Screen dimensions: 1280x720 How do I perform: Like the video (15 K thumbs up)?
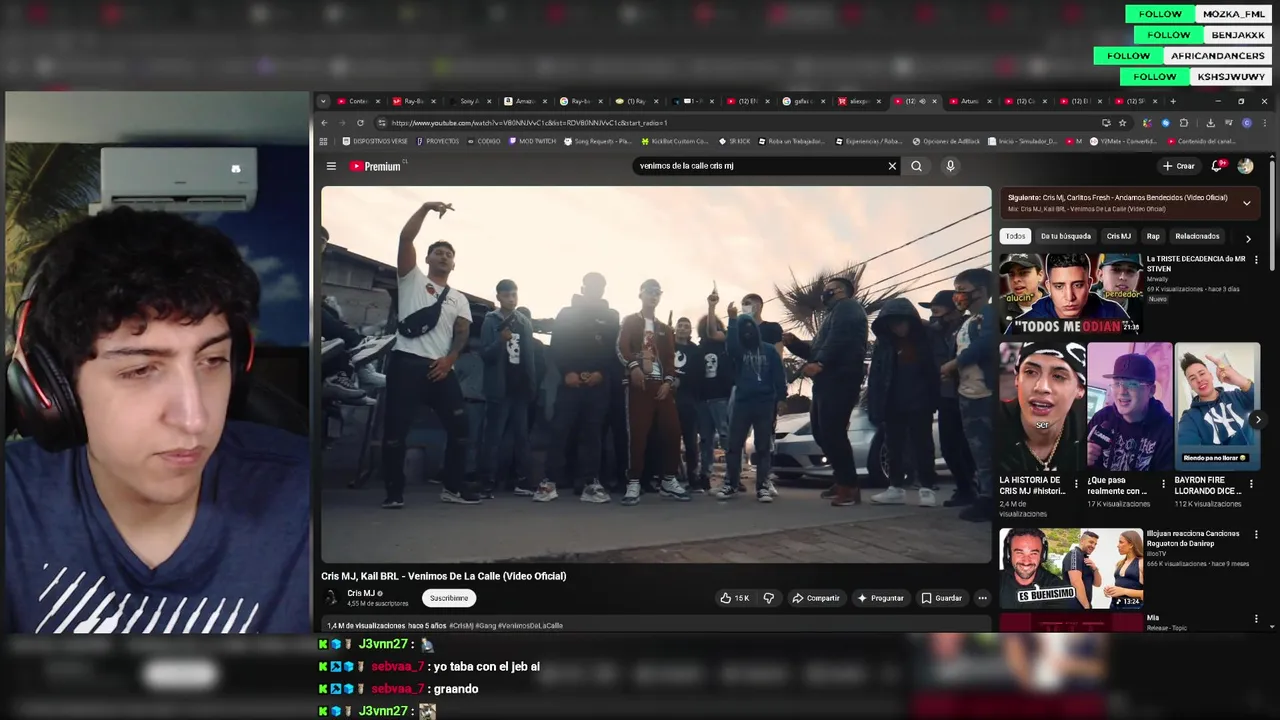(734, 598)
